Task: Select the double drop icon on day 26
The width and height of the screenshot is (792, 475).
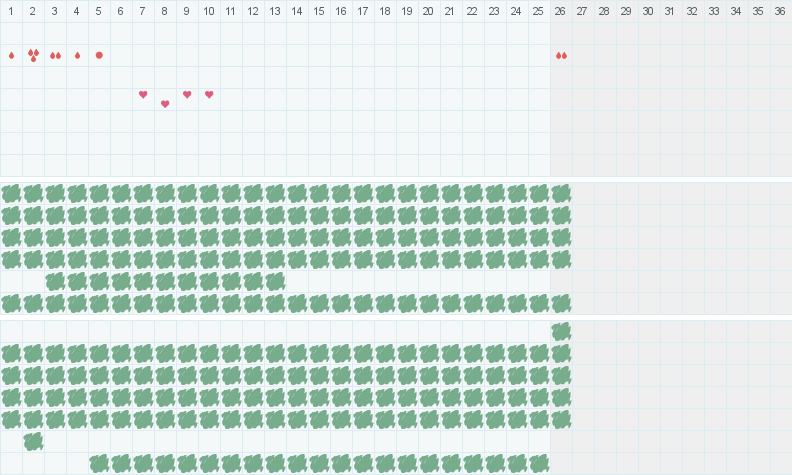Action: tap(561, 55)
